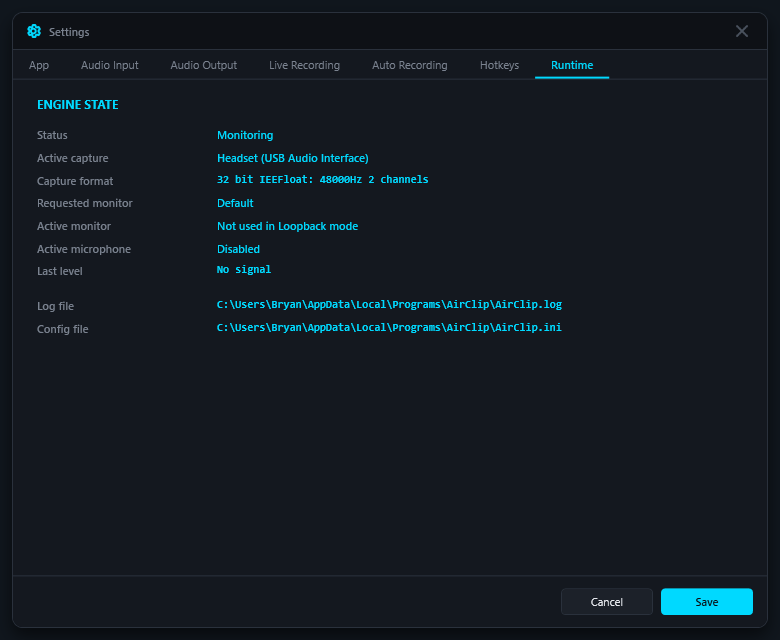780x640 pixels.
Task: Select the Auto Recording tab
Action: pos(410,65)
